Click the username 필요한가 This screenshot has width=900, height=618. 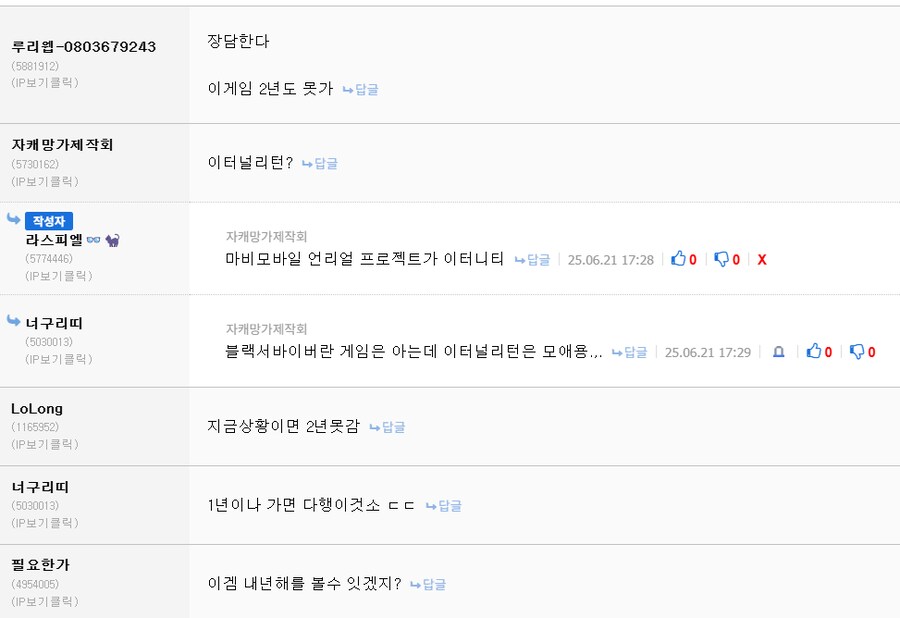coord(38,565)
